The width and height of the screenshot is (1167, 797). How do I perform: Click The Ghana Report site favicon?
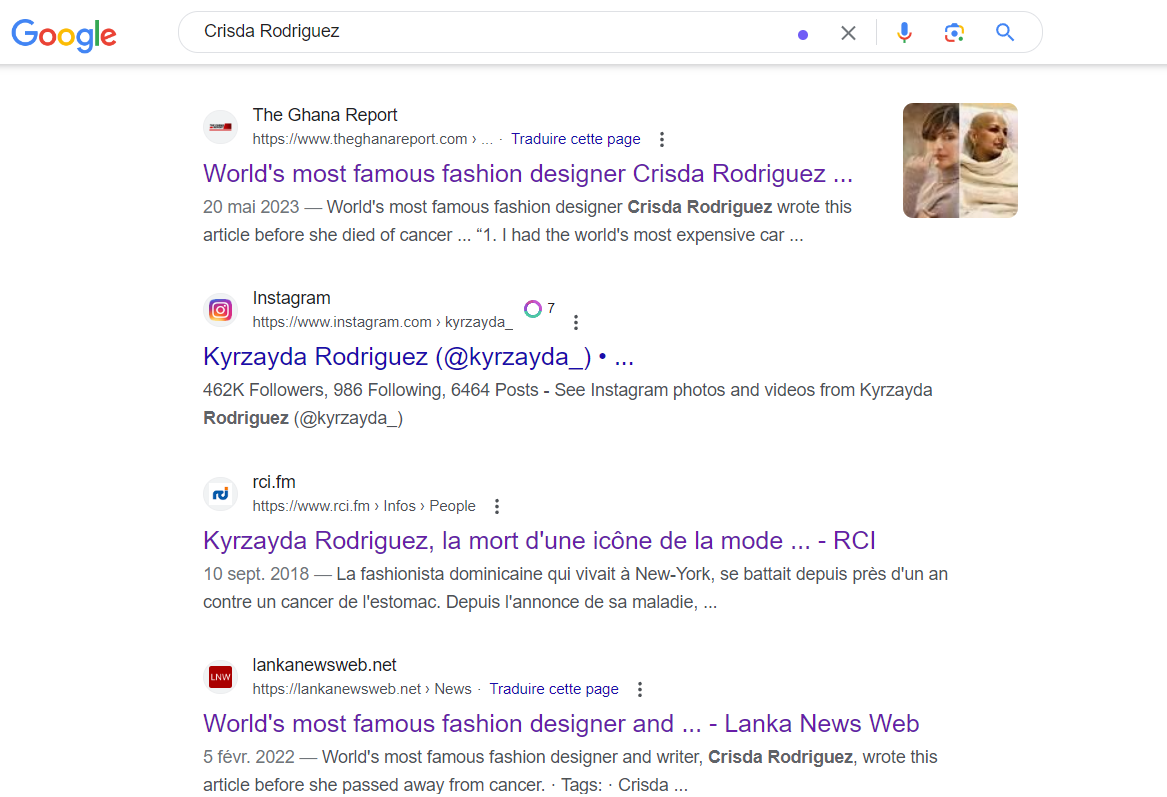(x=220, y=127)
